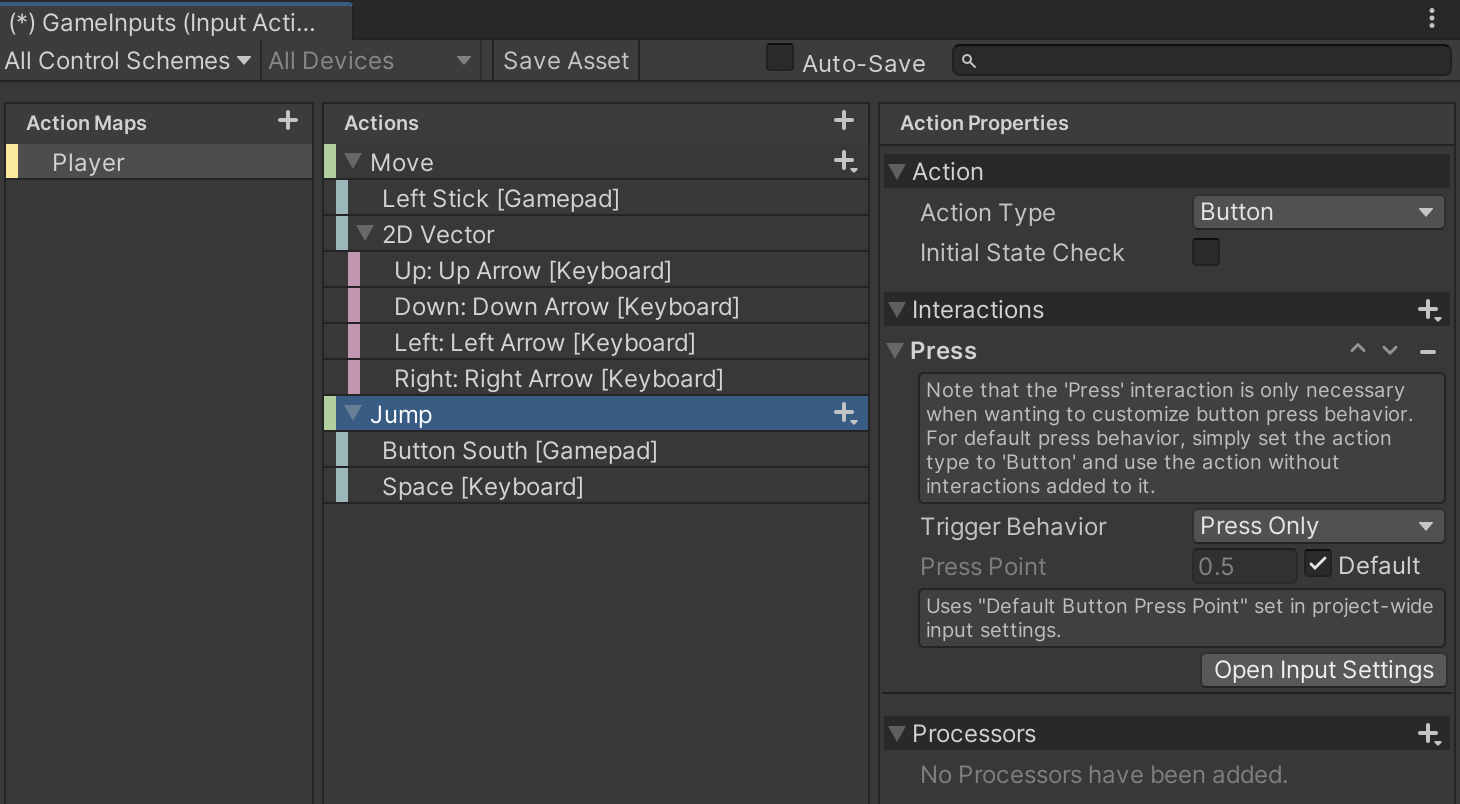Toggle the Initial State Check checkbox

click(x=1206, y=252)
